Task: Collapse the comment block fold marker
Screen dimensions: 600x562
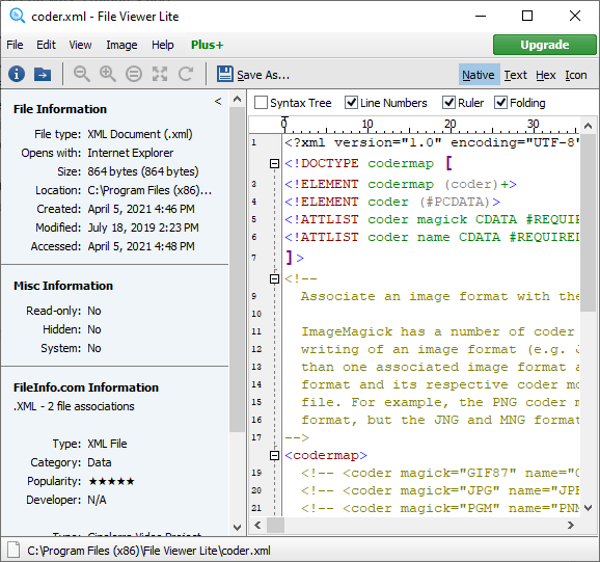Action: coord(274,278)
